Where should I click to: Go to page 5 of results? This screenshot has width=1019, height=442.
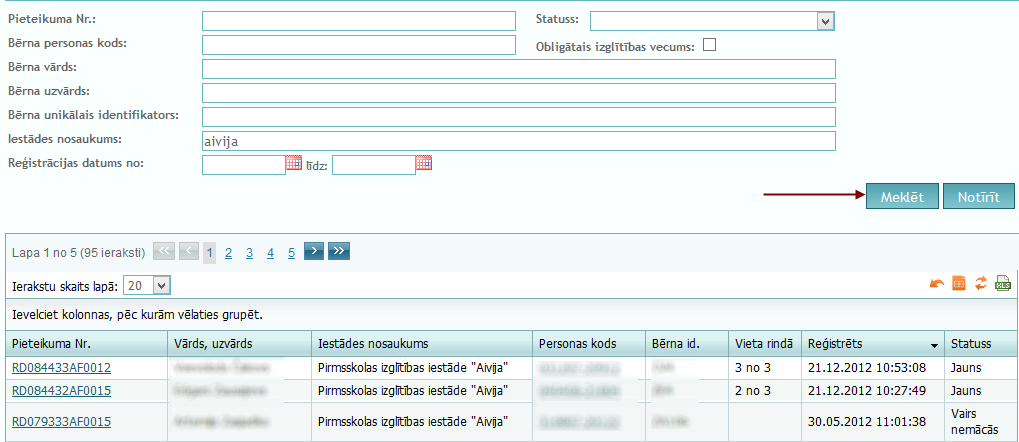[291, 253]
